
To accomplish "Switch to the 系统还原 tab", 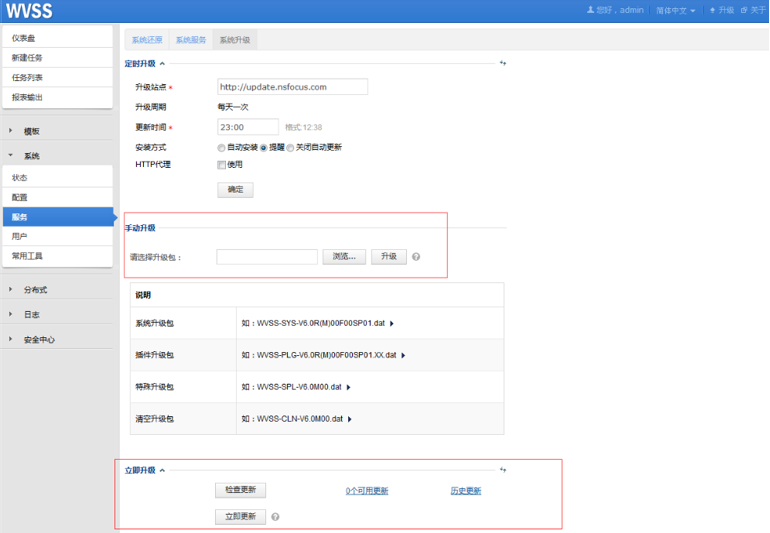I will (147, 40).
